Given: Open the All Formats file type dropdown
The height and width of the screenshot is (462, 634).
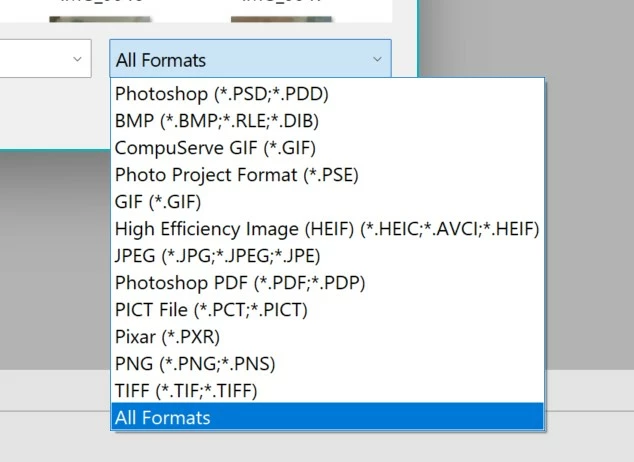Looking at the screenshot, I should (x=250, y=59).
